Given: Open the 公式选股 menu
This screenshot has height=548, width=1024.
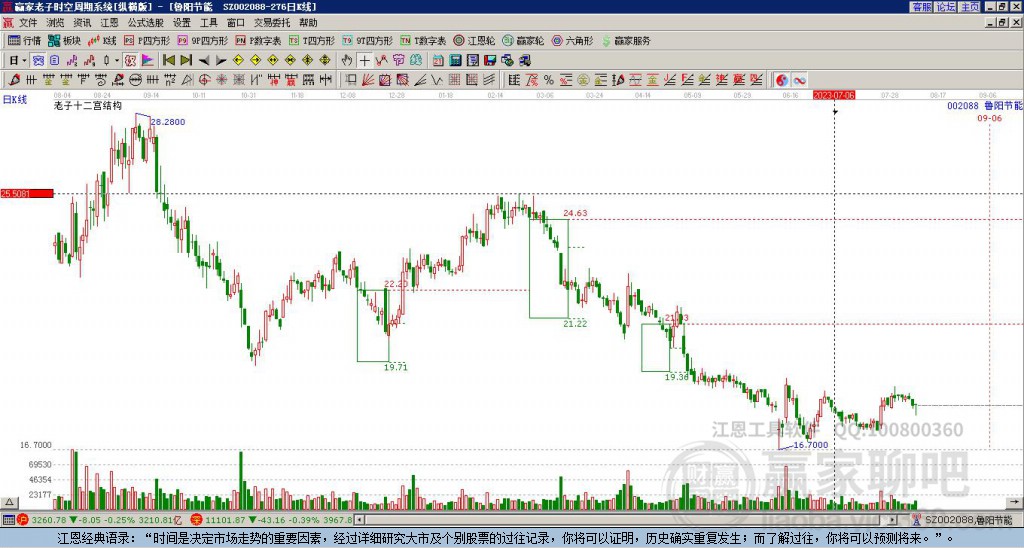Looking at the screenshot, I should (146, 23).
